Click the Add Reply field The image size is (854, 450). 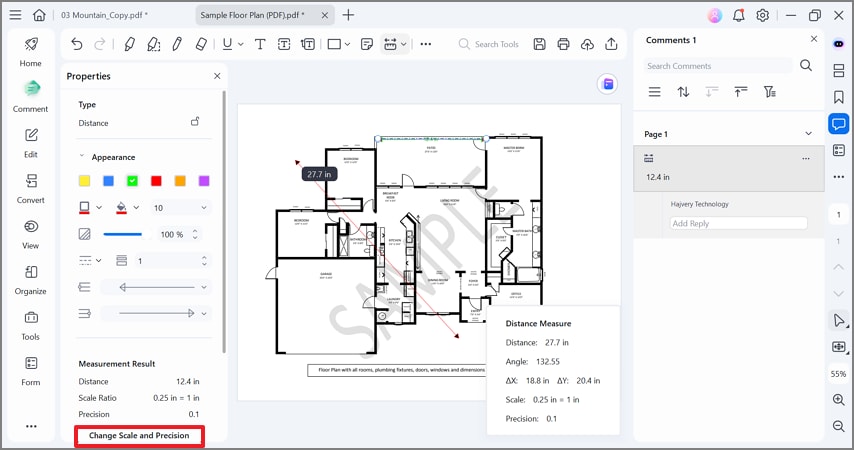coord(739,223)
